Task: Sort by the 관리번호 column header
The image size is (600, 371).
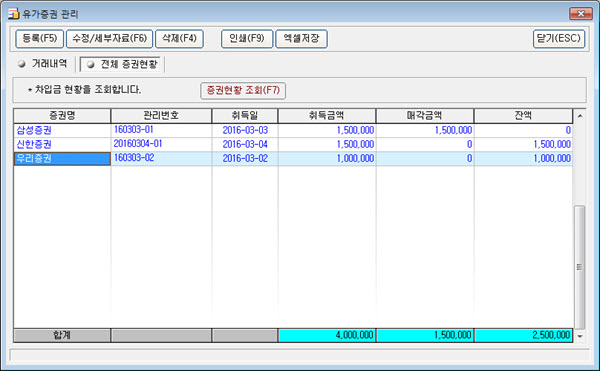Action: coord(161,116)
